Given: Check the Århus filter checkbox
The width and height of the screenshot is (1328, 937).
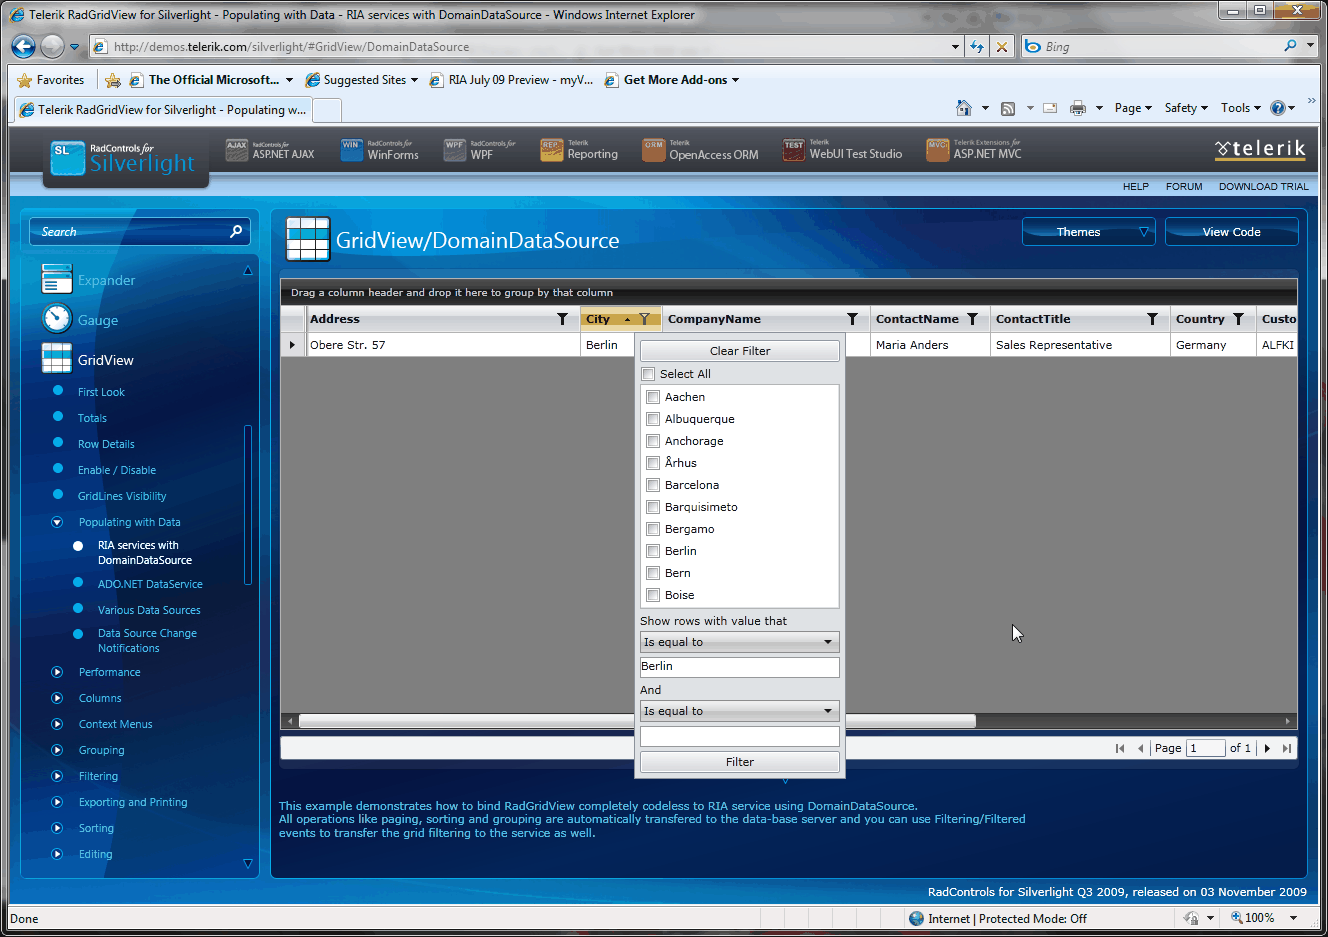Looking at the screenshot, I should pyautogui.click(x=653, y=463).
